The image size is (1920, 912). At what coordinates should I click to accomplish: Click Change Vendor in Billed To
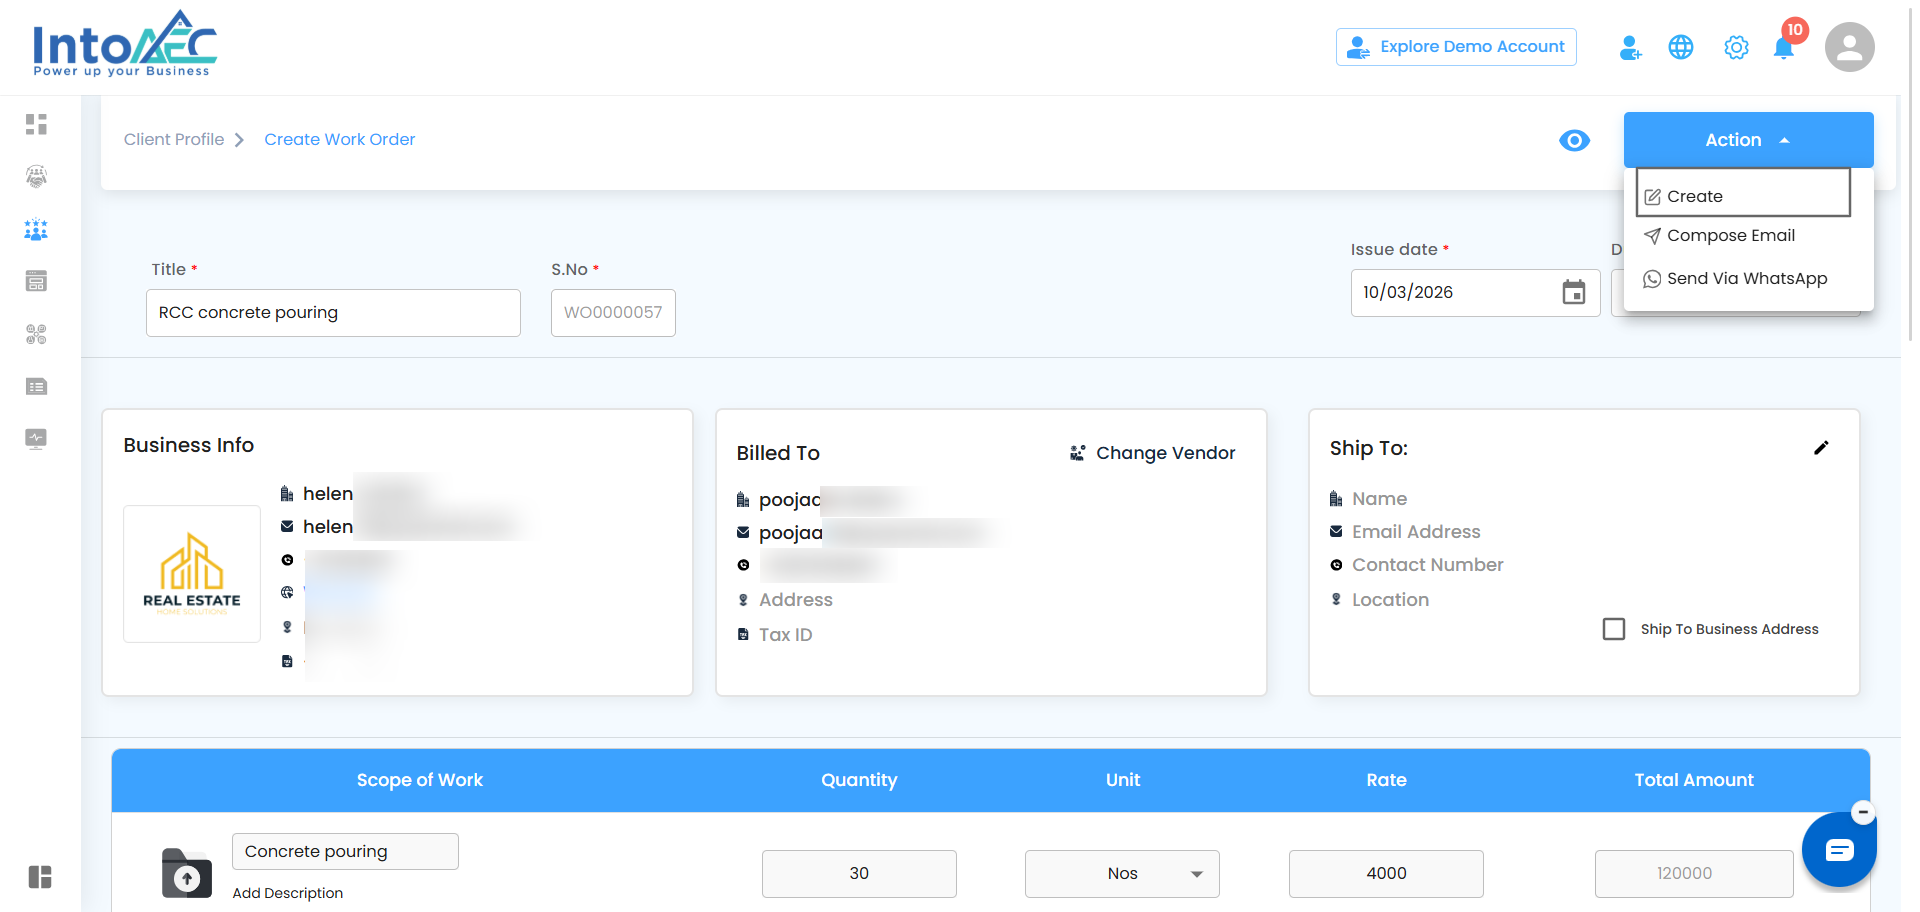1152,453
